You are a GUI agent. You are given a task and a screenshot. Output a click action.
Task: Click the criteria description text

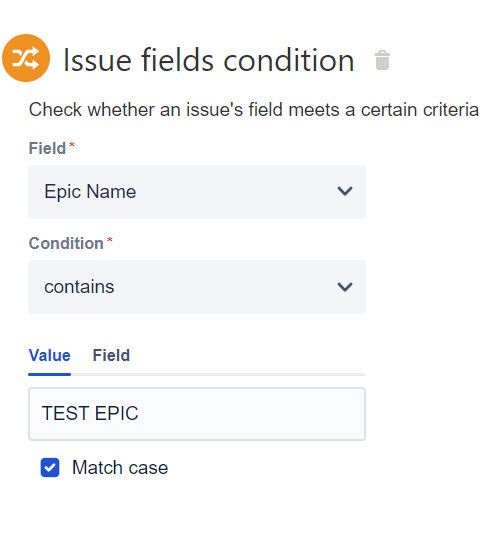[254, 110]
